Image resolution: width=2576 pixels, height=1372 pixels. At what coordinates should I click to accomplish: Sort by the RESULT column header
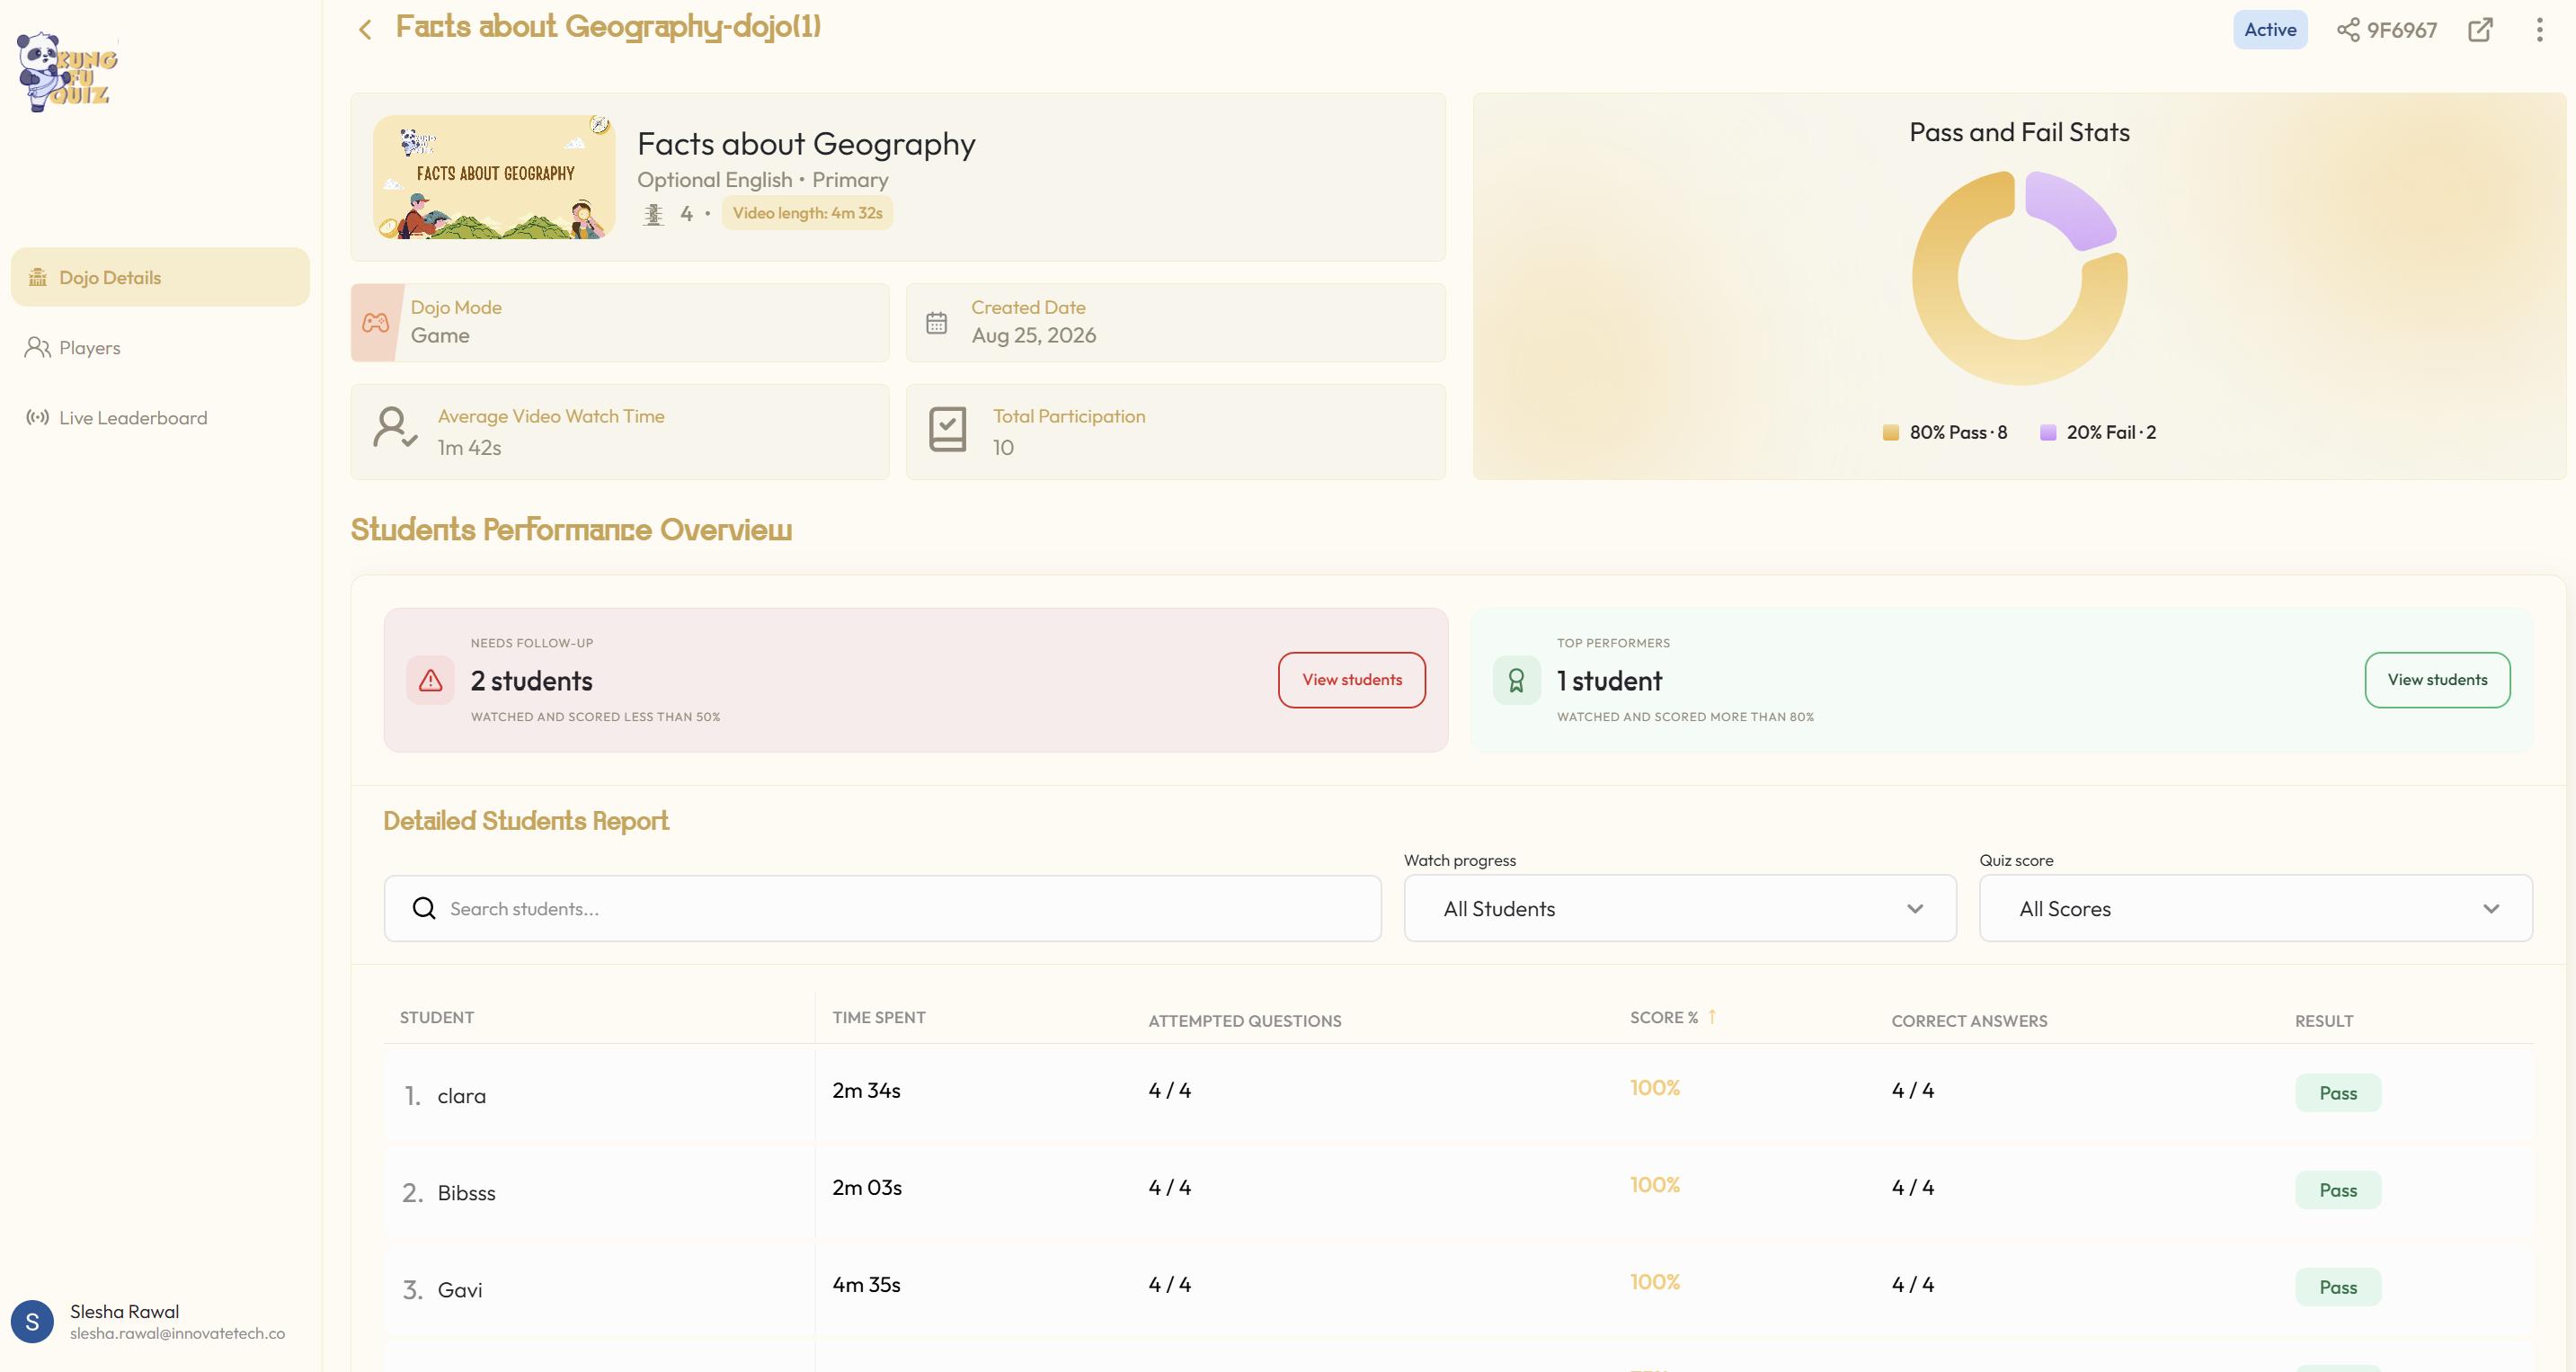point(2324,1021)
